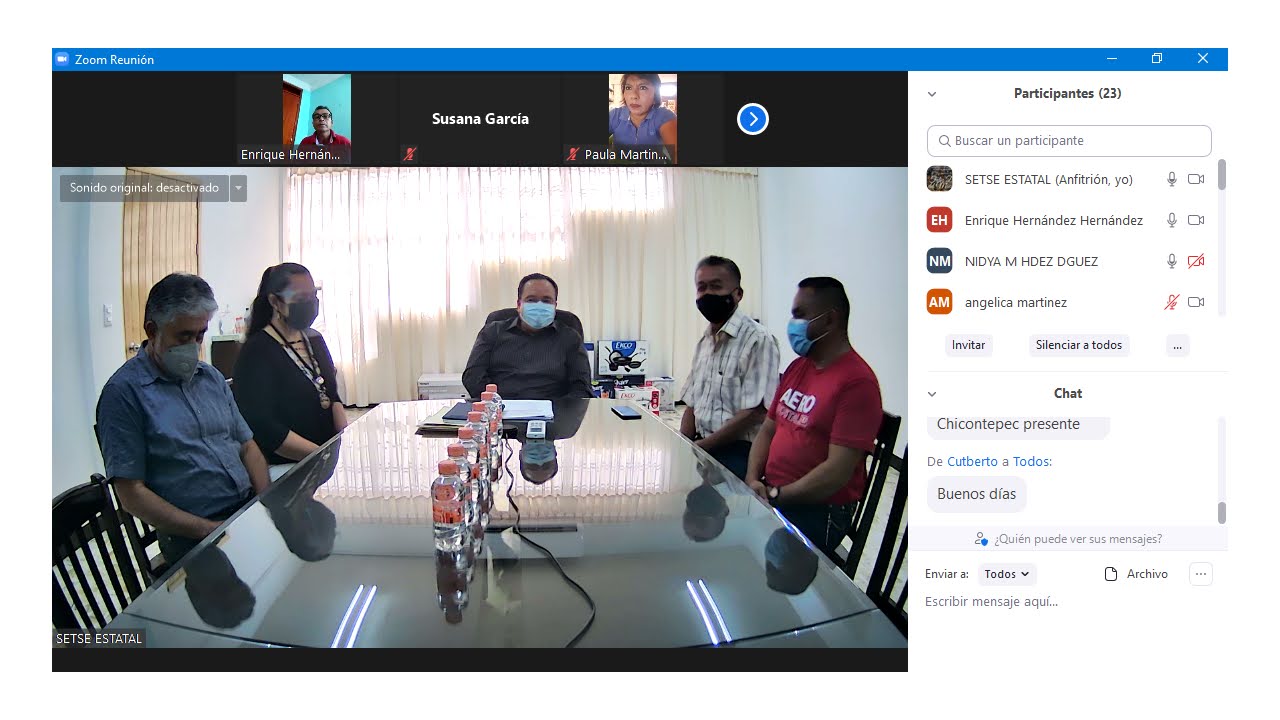Unmute angelica martinez muted microphone
The image size is (1280, 720).
pyautogui.click(x=1172, y=302)
